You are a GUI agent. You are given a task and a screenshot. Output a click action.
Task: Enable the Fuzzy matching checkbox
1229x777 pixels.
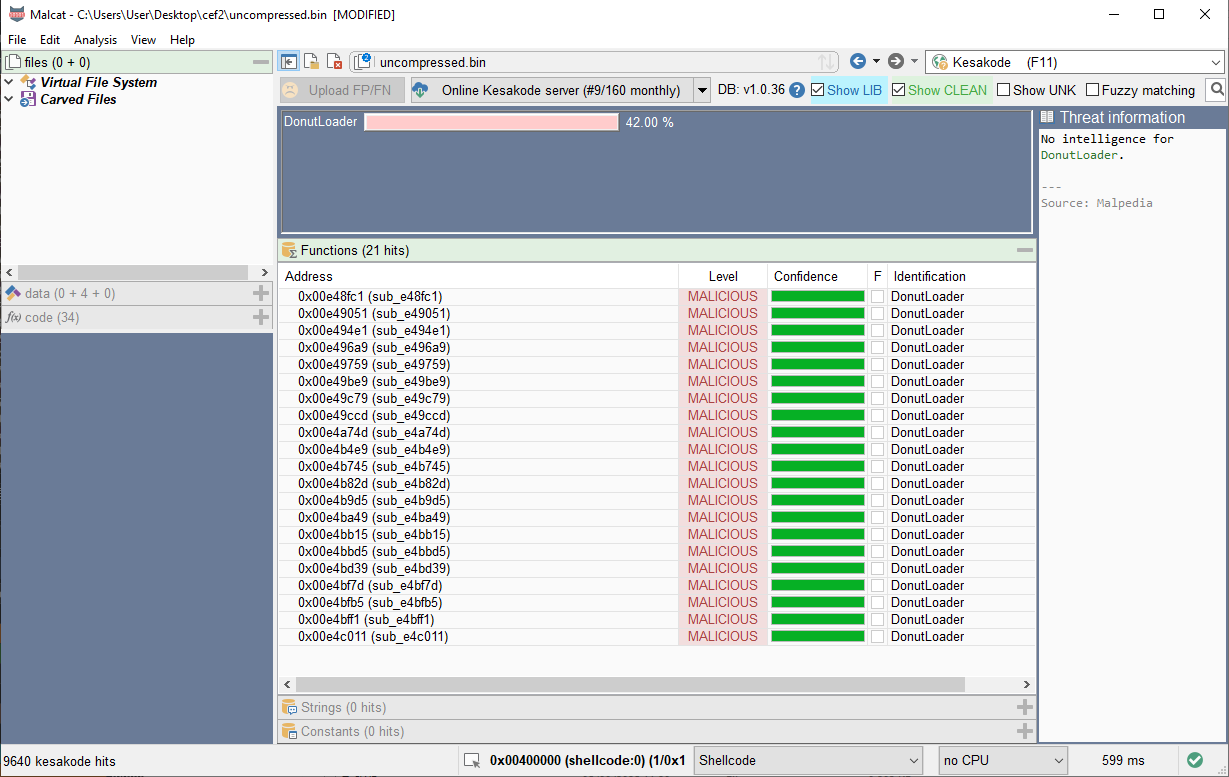pyautogui.click(x=1093, y=90)
